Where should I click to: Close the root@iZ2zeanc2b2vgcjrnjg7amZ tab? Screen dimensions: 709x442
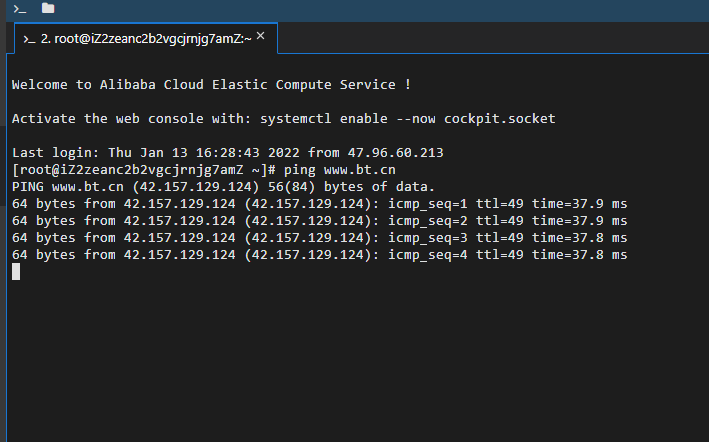pyautogui.click(x=260, y=36)
